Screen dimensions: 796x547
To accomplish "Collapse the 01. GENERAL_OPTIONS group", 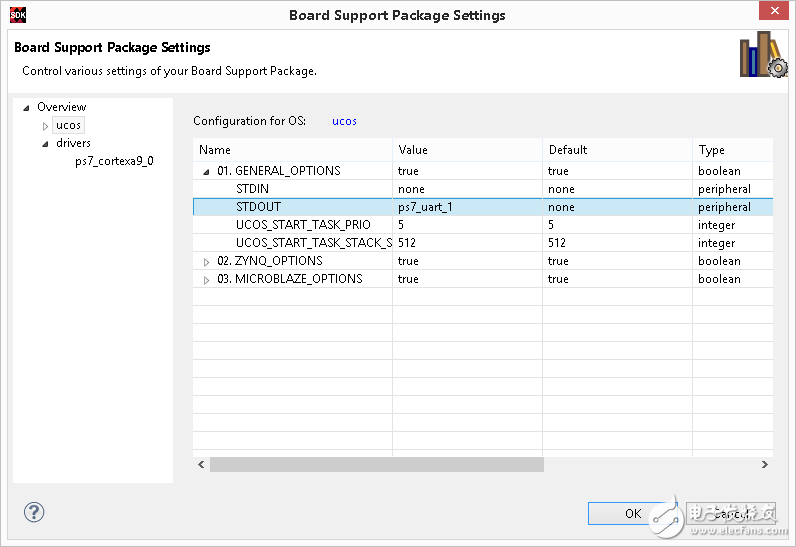I will [x=207, y=171].
